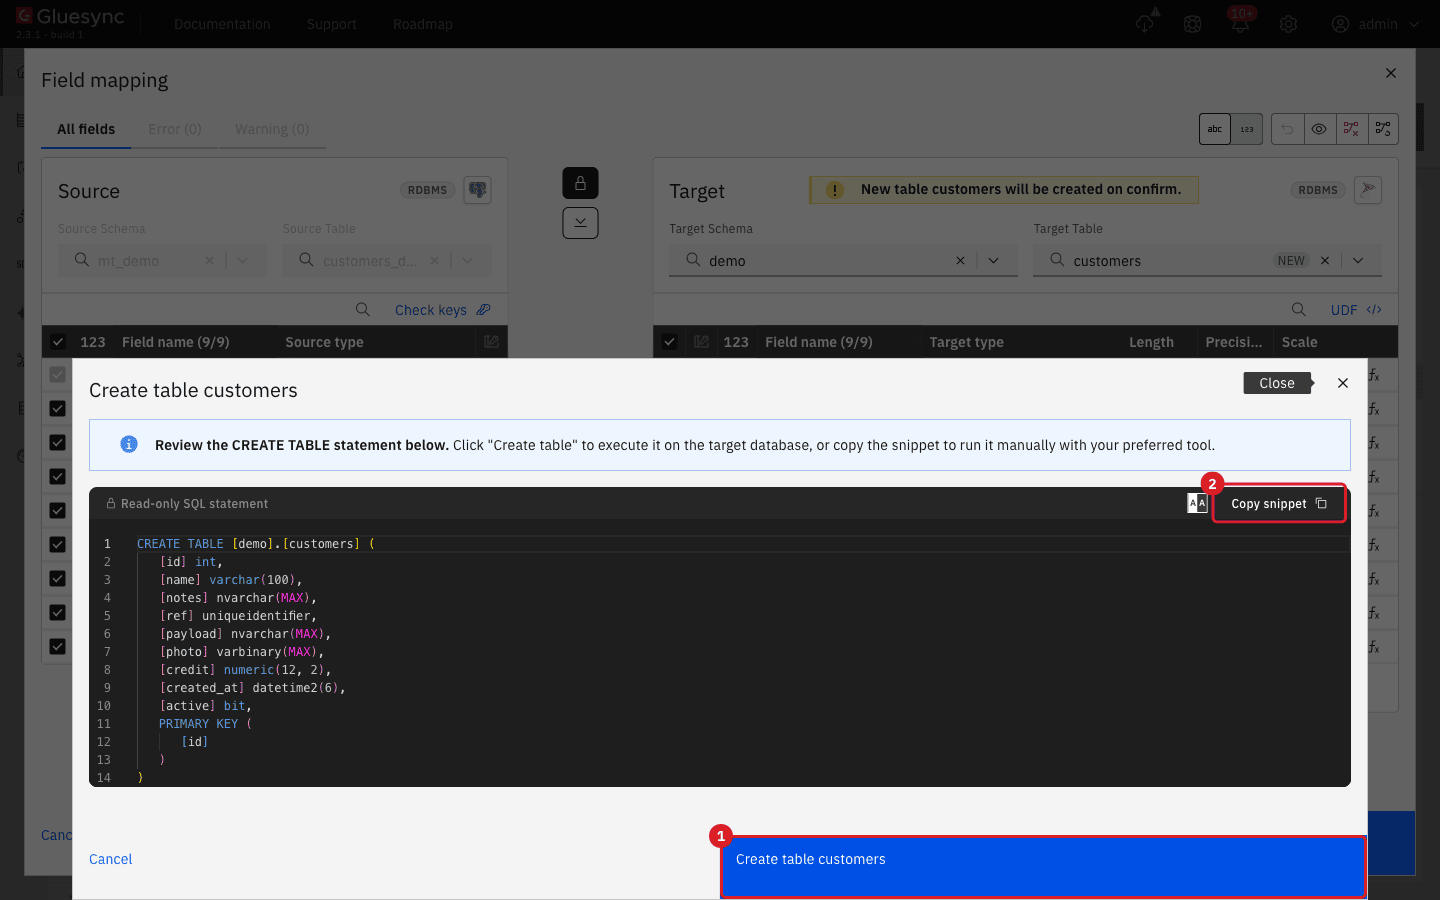Viewport: 1440px width, 900px height.
Task: Toggle word wrap icon in SQL statement header
Action: pos(1197,503)
